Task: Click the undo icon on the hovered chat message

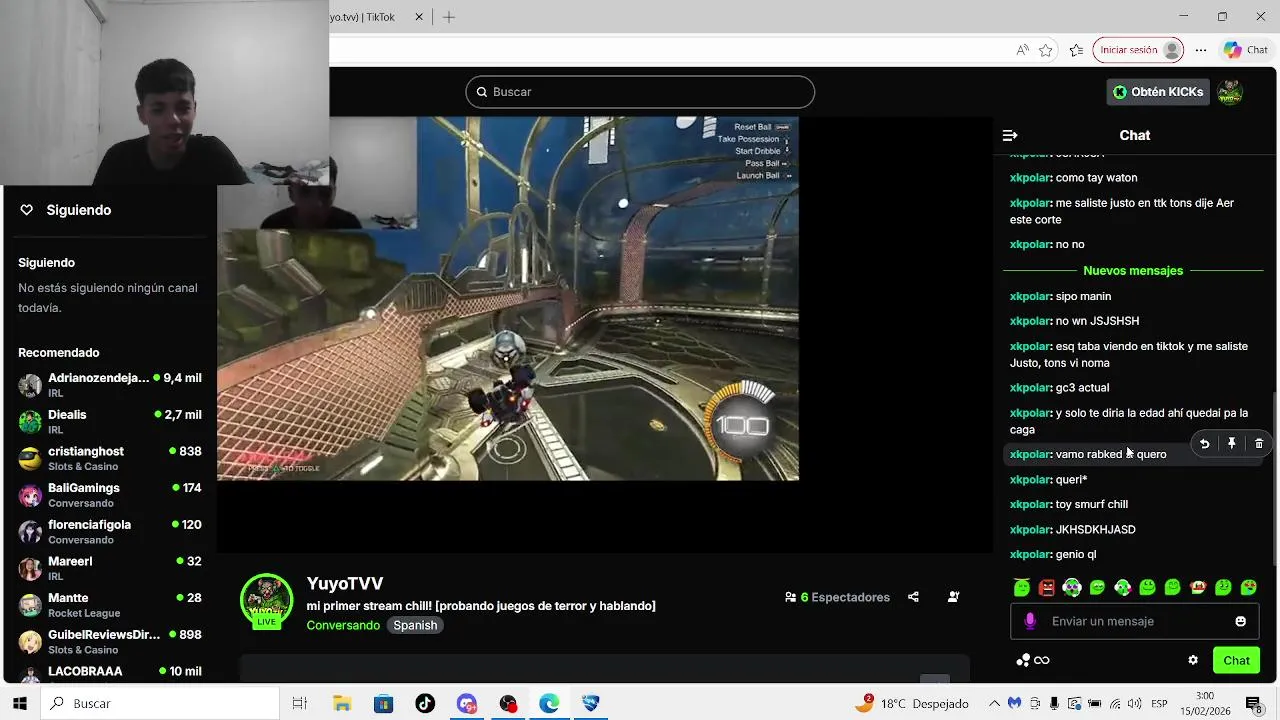Action: 1205,444
